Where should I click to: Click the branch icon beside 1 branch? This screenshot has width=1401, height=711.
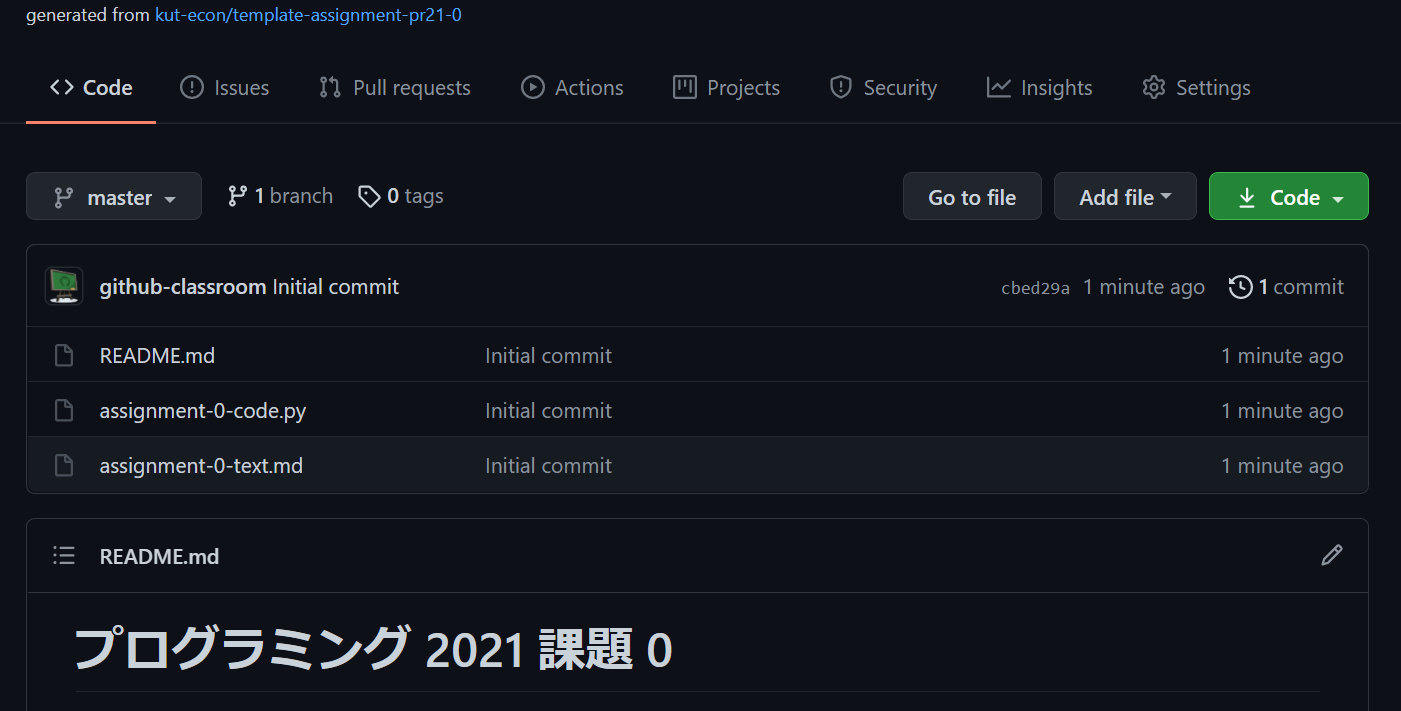point(239,195)
